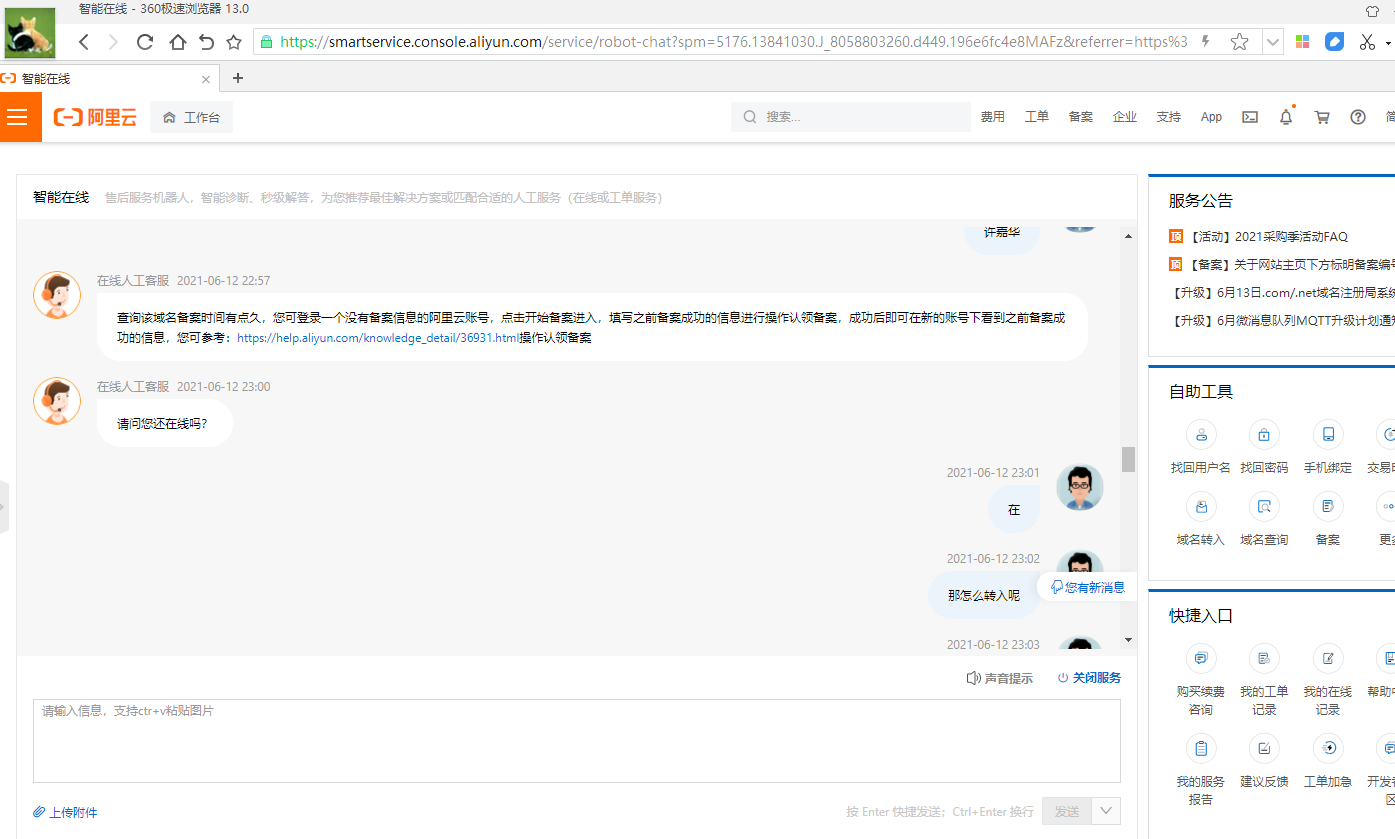Screen dimensions: 1395x839
Task: Click the 手机绑定 tool icon
Action: coord(1328,435)
